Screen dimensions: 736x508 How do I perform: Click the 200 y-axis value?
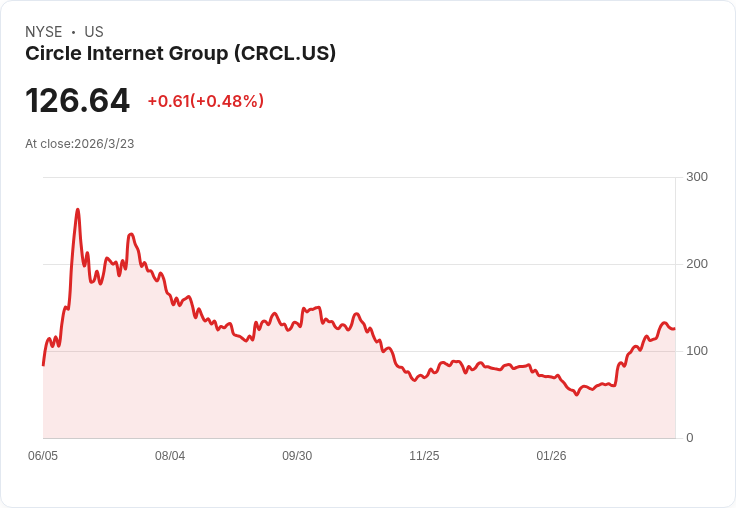[x=697, y=264]
